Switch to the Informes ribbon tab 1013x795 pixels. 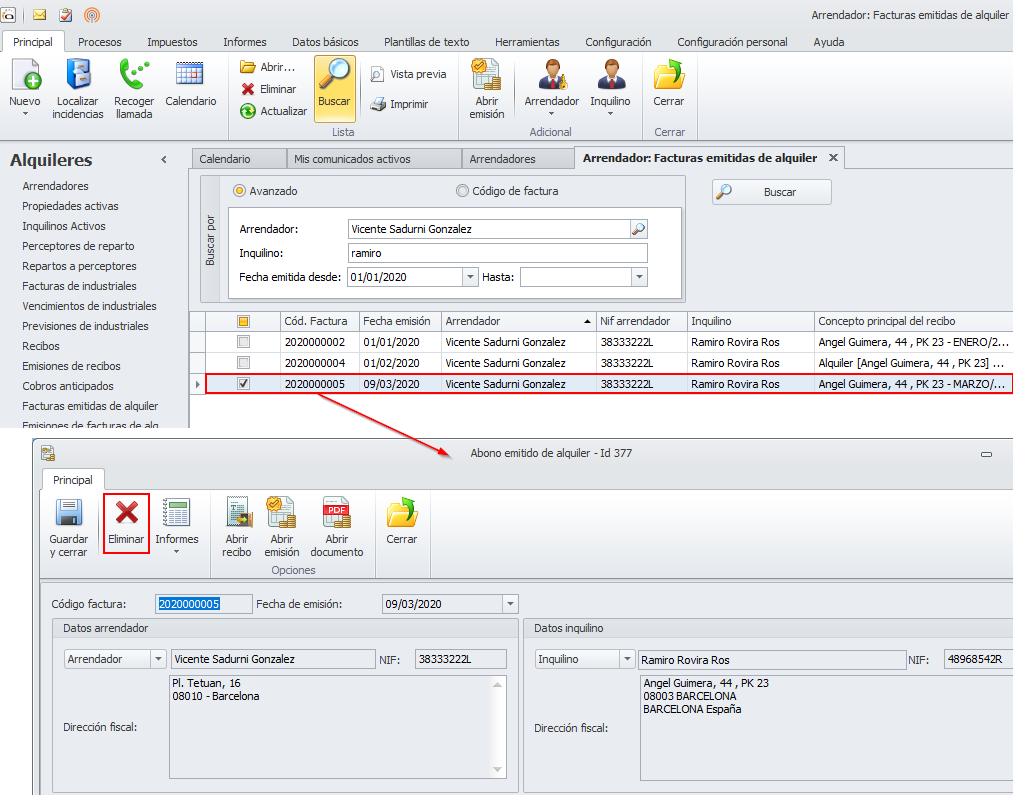tap(245, 42)
